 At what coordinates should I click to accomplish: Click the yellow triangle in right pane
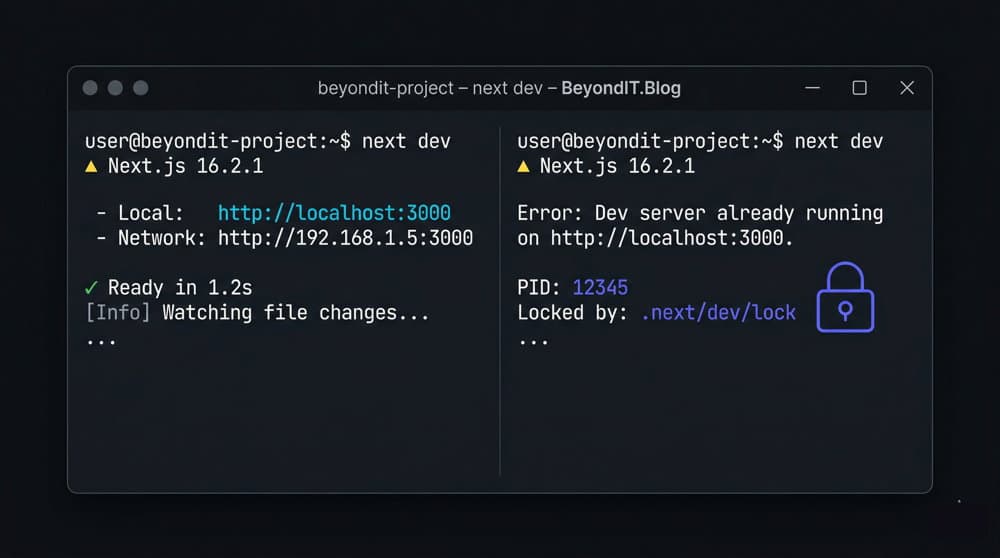pos(524,167)
